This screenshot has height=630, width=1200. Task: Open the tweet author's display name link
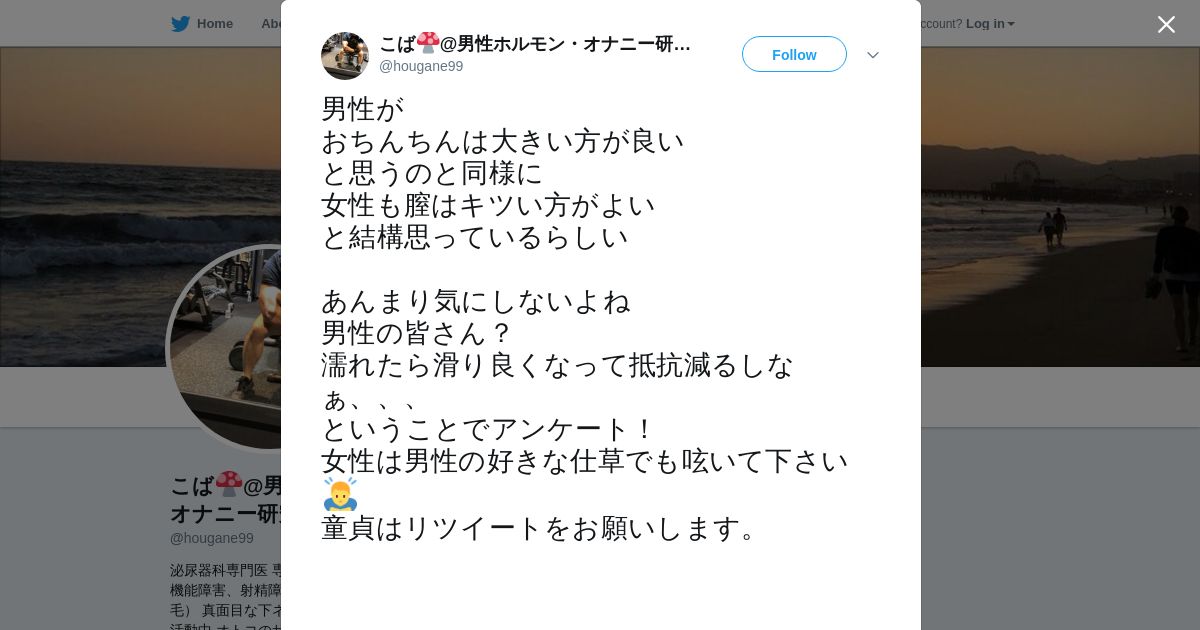[535, 43]
